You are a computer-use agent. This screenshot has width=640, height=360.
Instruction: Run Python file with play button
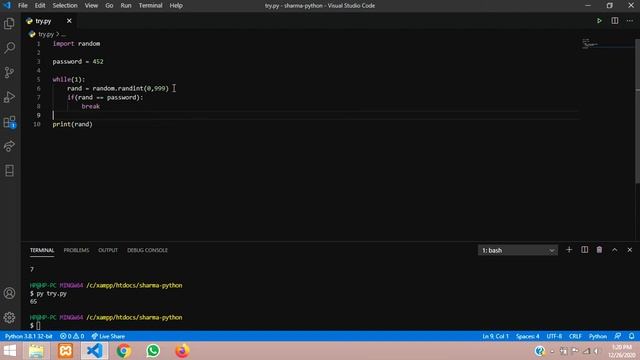tap(599, 21)
